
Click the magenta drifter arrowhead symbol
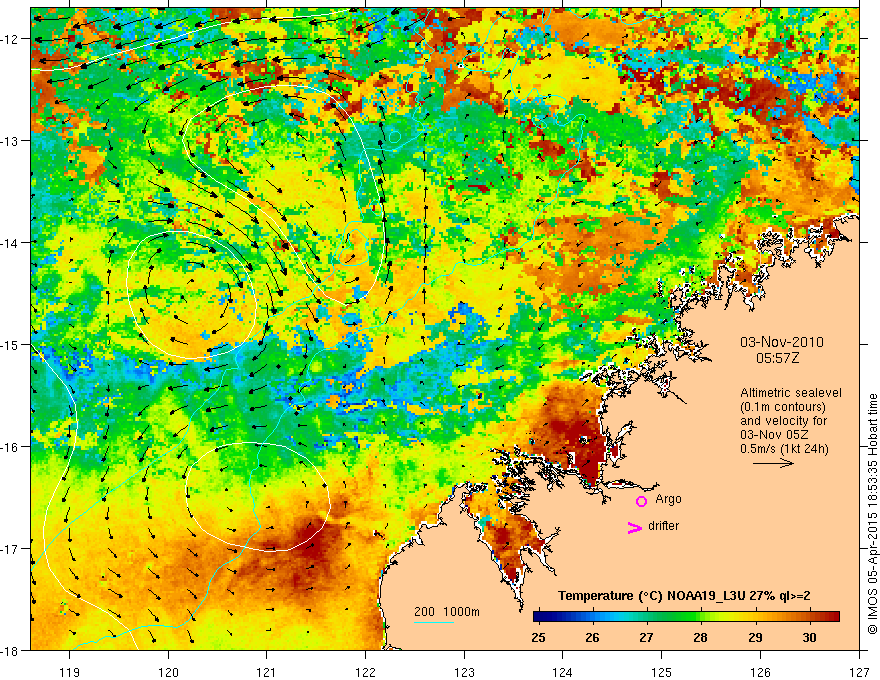[634, 528]
